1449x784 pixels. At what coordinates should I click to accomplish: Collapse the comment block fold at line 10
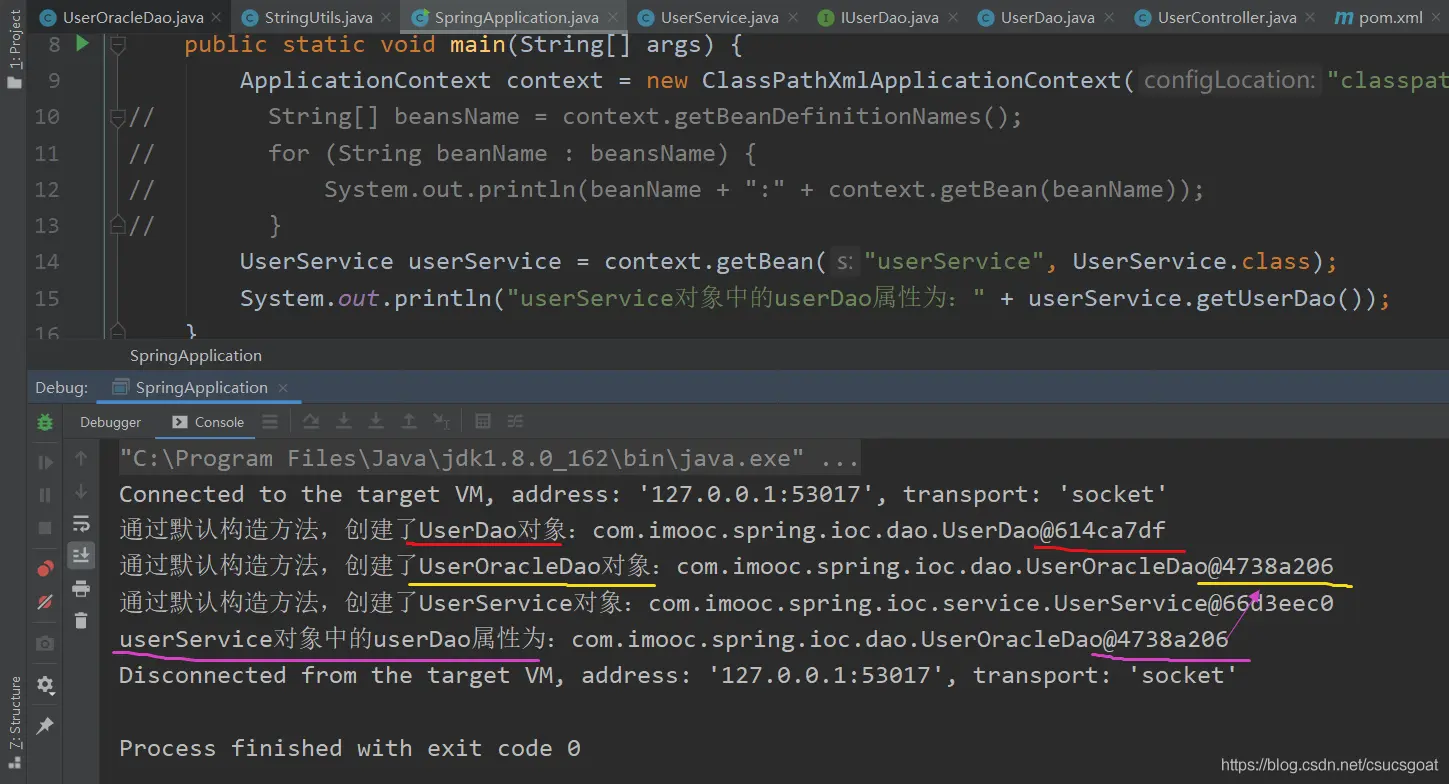(x=118, y=117)
